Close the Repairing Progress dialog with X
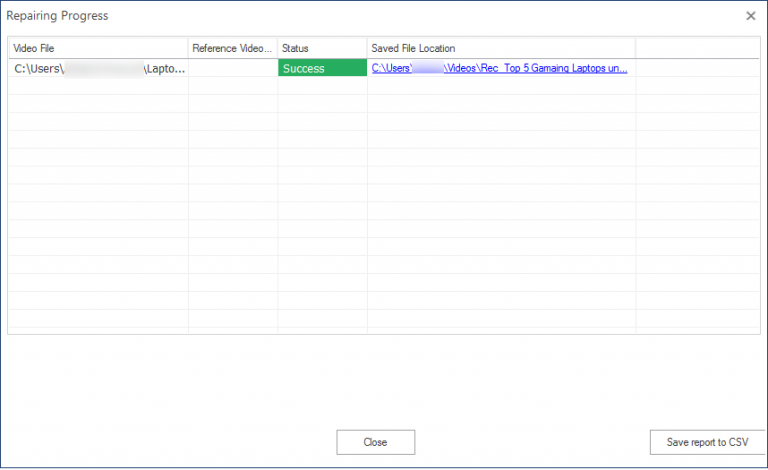Screen dimensions: 768x470 tap(750, 16)
